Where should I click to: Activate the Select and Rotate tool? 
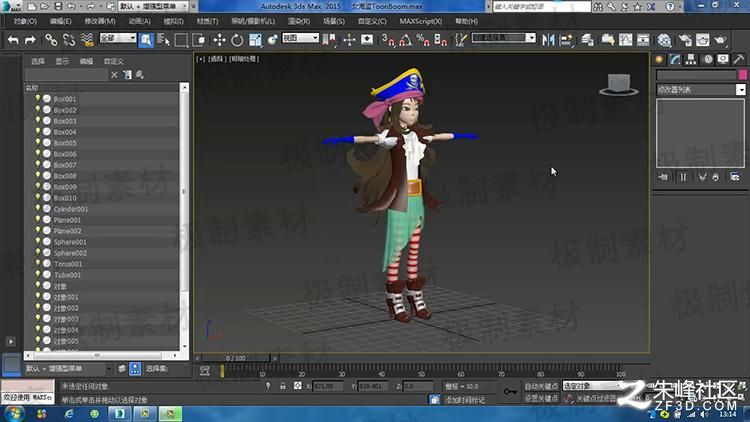(237, 40)
